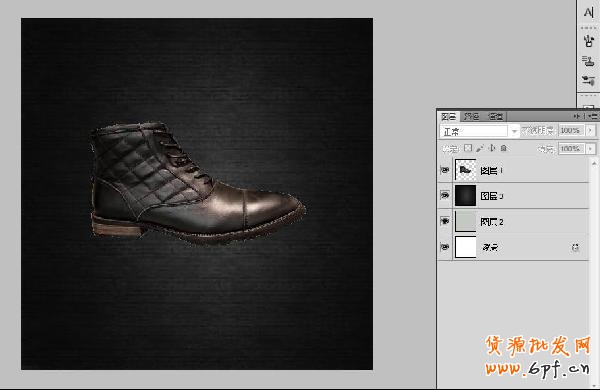Open the blend mode 正常 dropdown

479,131
